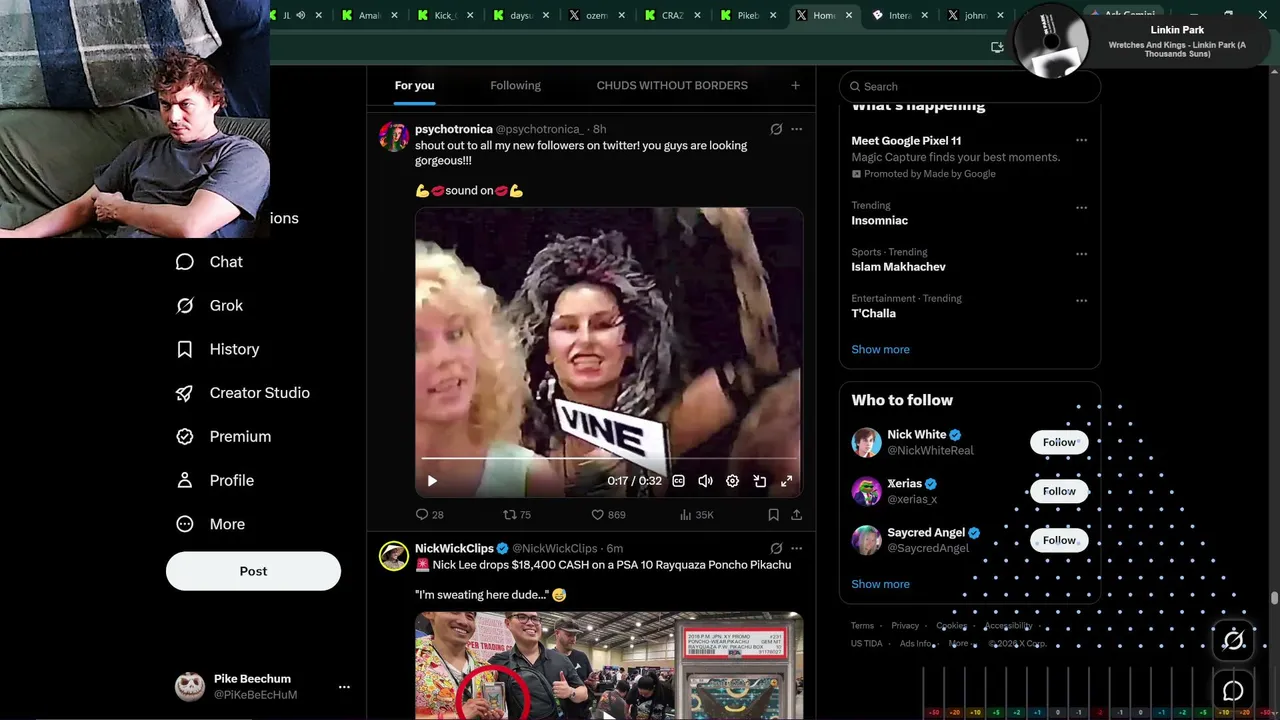
Task: Open the Privacy footer link
Action: click(x=905, y=626)
